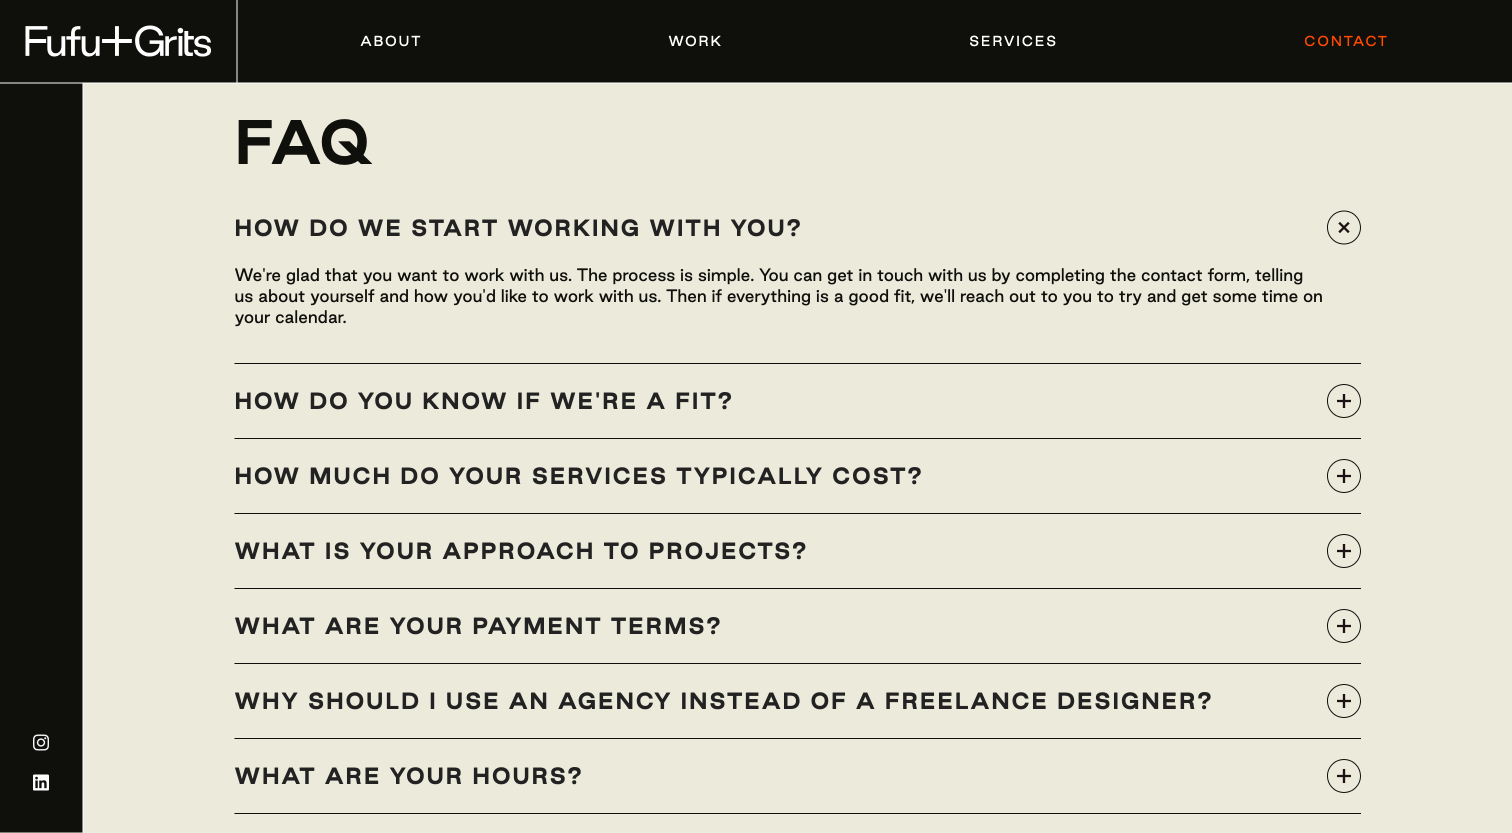This screenshot has height=833, width=1512.
Task: Expand "What are your payment terms?" heading
Action: [x=477, y=626]
